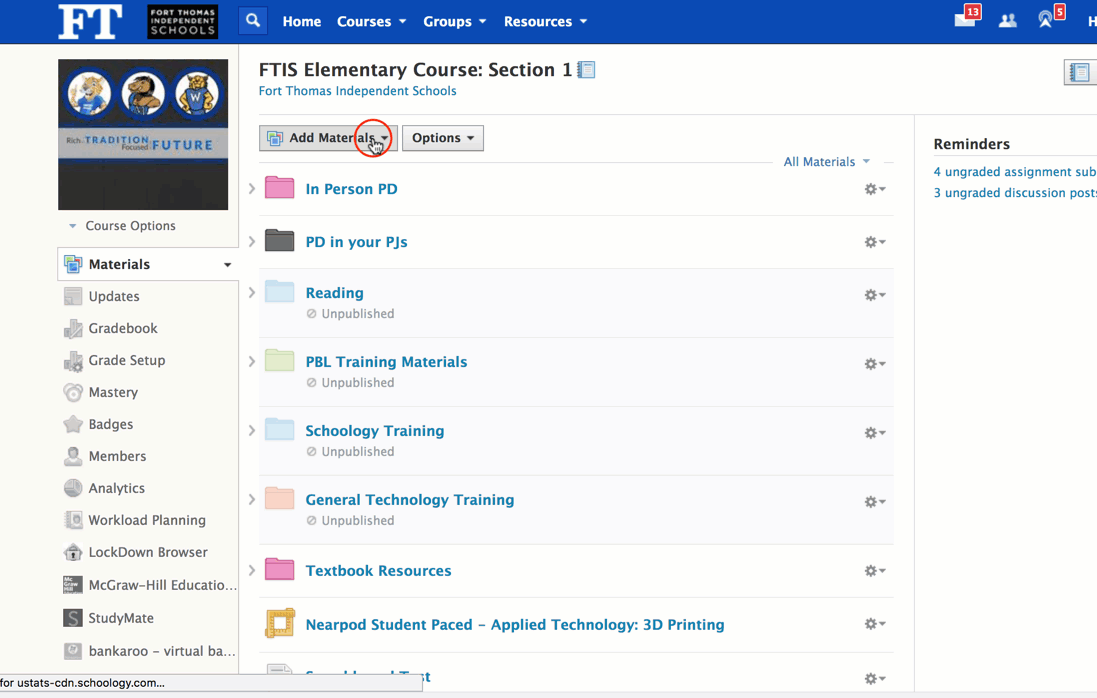Expand the General Technology Training chevron
The width and height of the screenshot is (1097, 698).
(x=252, y=499)
